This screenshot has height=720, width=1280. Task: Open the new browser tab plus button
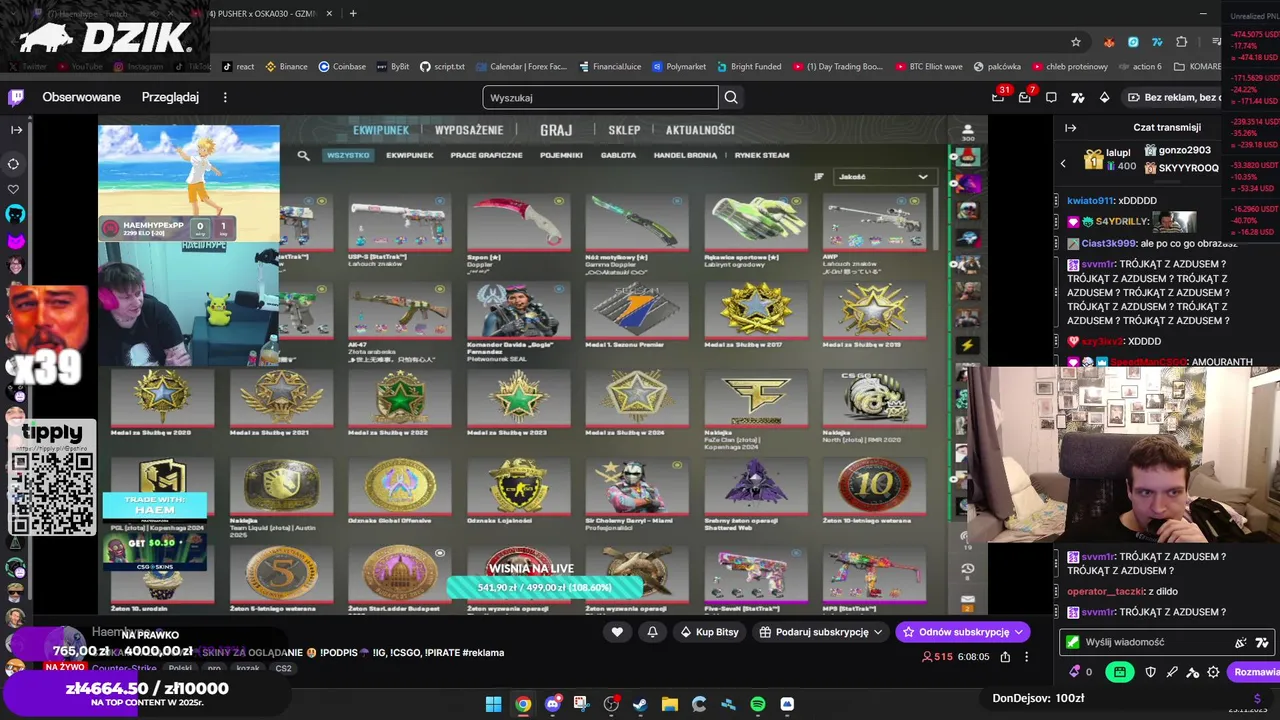click(353, 14)
